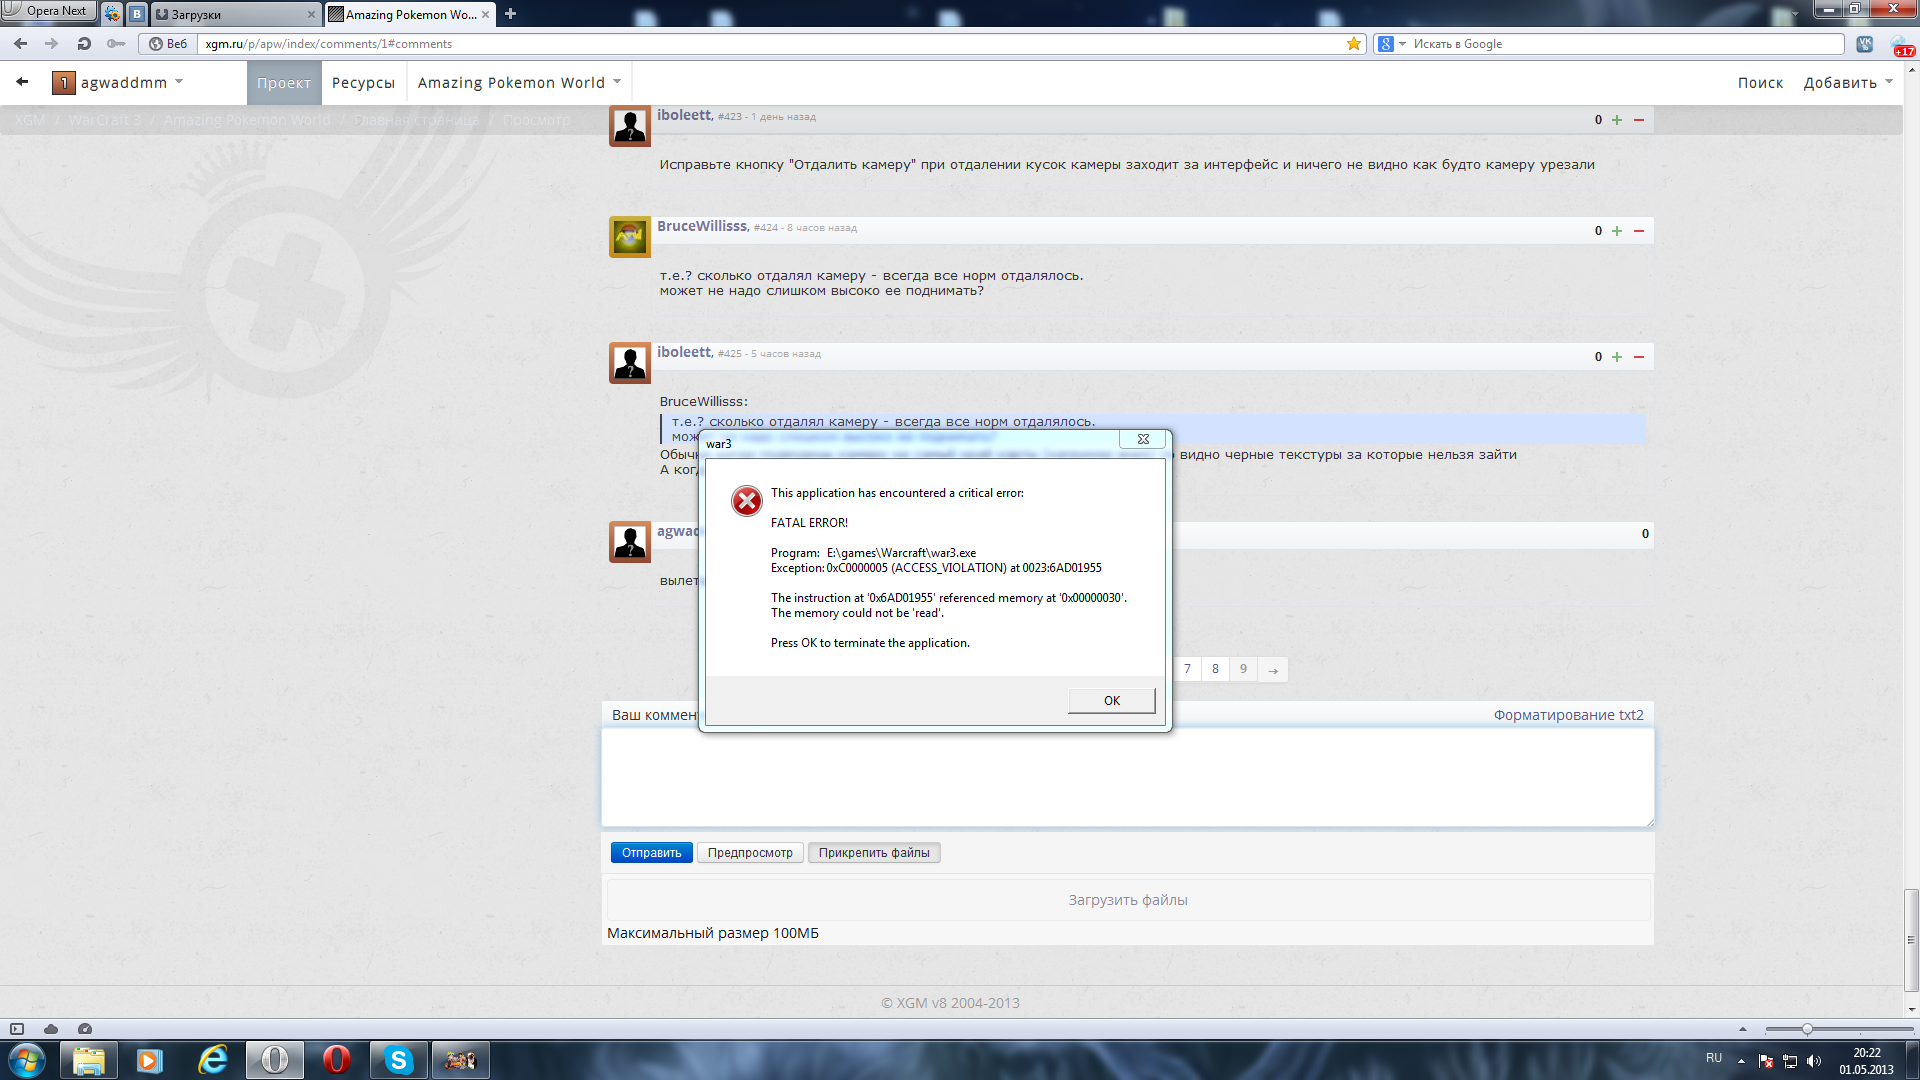Click OK in the war3 error dialog

click(1111, 700)
